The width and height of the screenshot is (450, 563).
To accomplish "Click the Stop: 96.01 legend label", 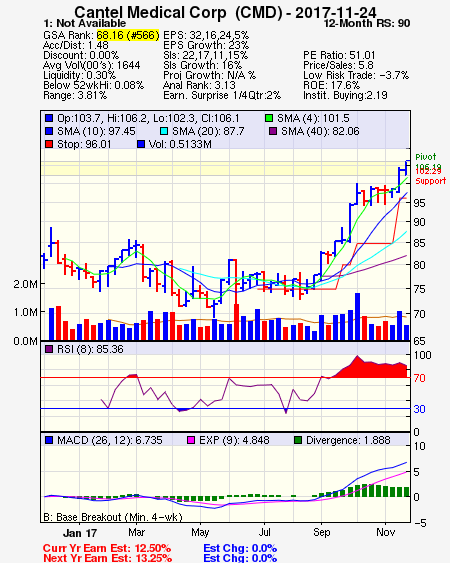I will [84, 144].
